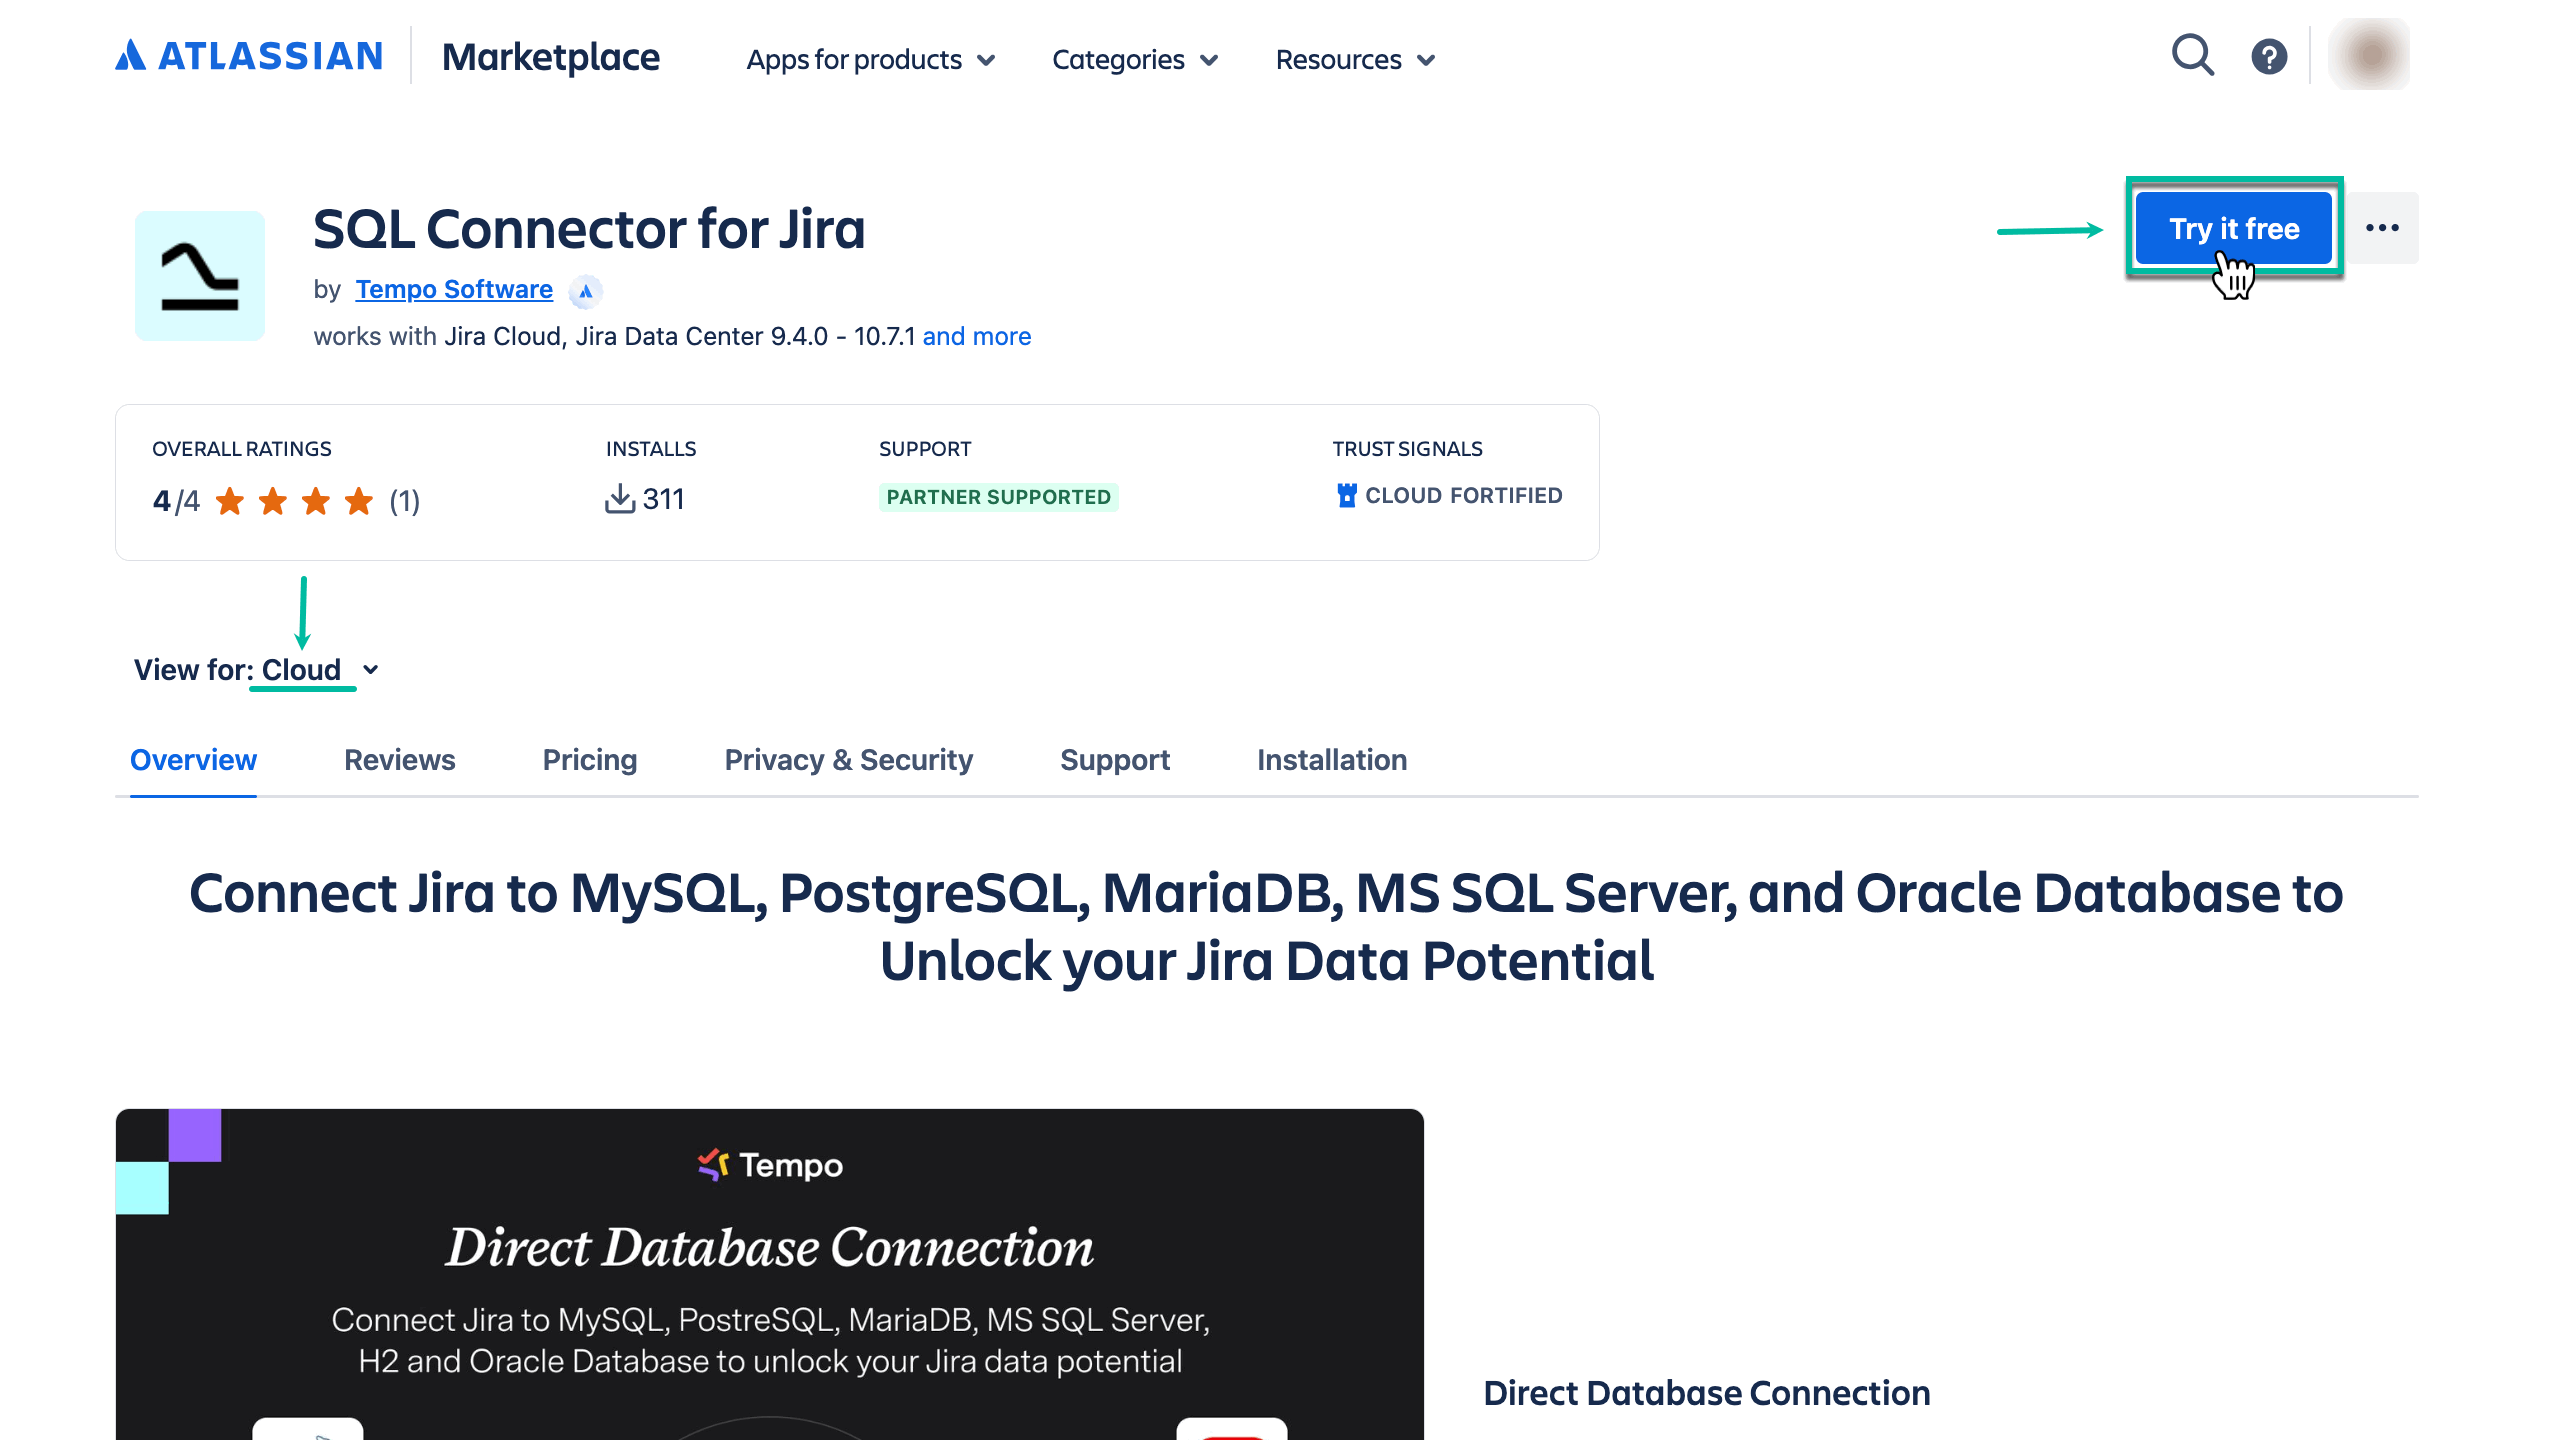Image resolution: width=2560 pixels, height=1440 pixels.
Task: Open your profile avatar
Action: [x=2368, y=55]
